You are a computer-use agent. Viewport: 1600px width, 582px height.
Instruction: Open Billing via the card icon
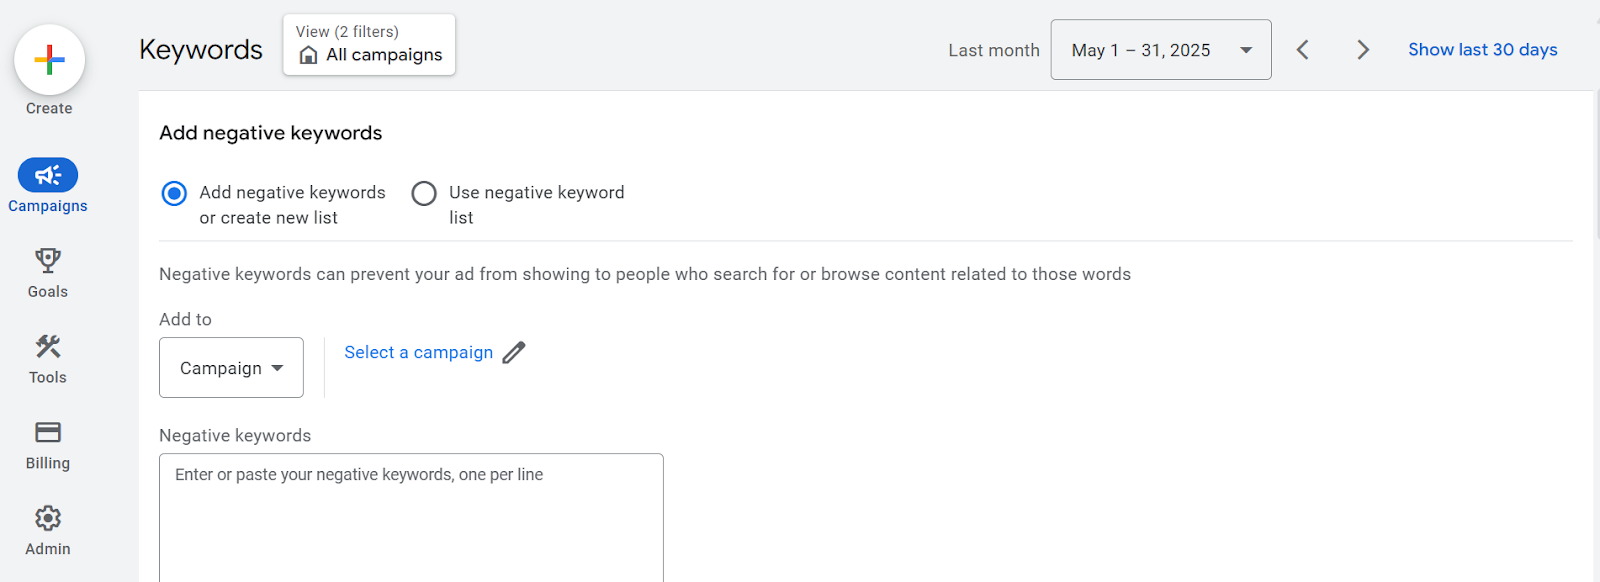pyautogui.click(x=48, y=432)
